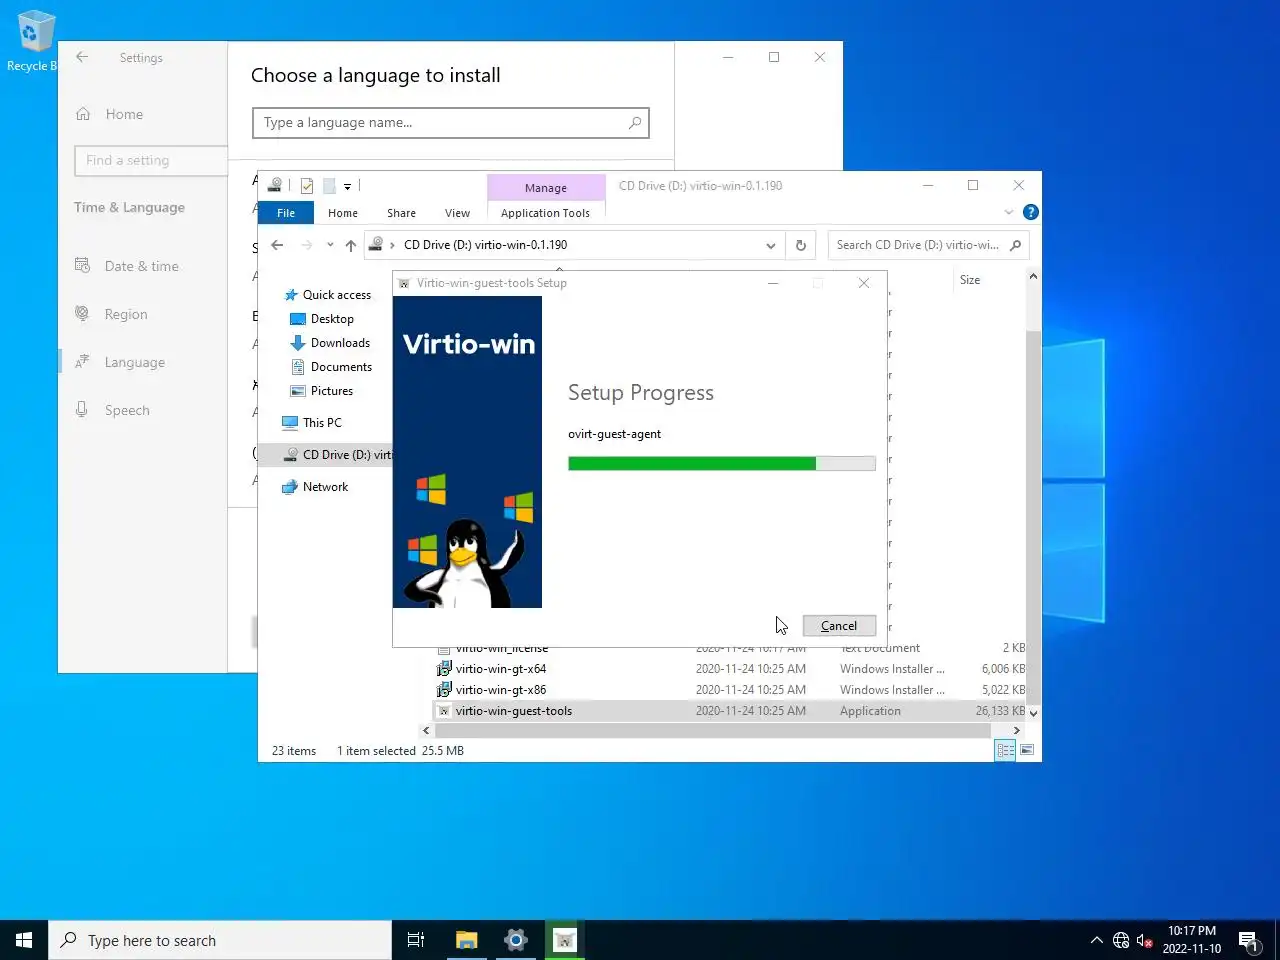
Task: Open Settings from the taskbar
Action: [515, 940]
